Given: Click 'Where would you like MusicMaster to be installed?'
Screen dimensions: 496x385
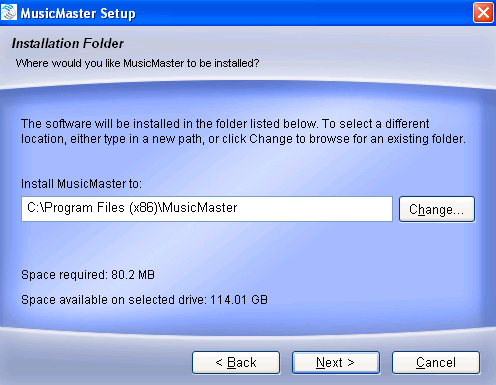Looking at the screenshot, I should (137, 63).
